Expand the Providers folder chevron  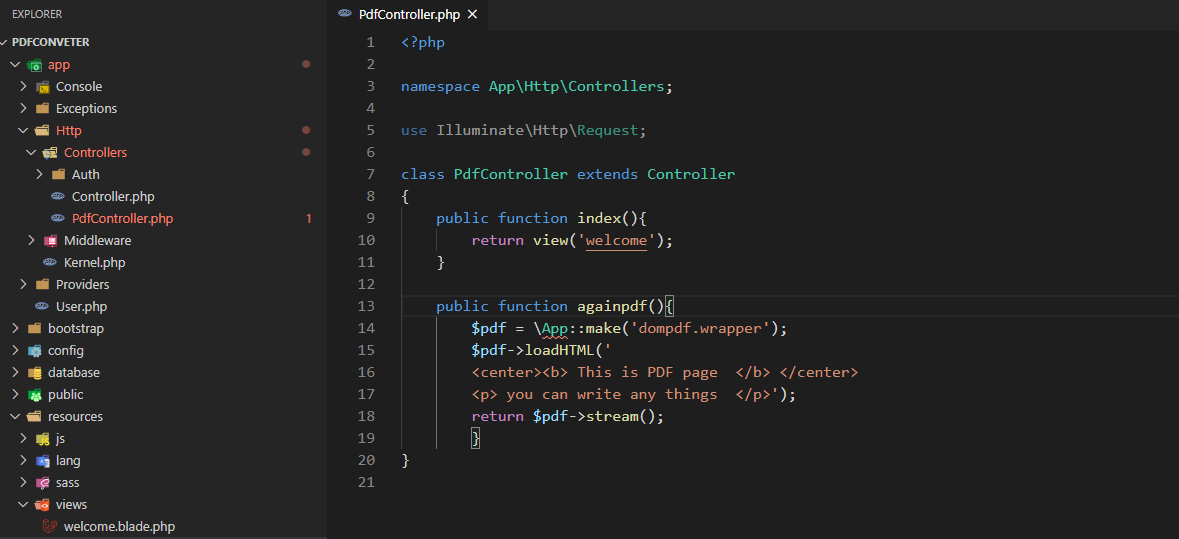tap(23, 285)
